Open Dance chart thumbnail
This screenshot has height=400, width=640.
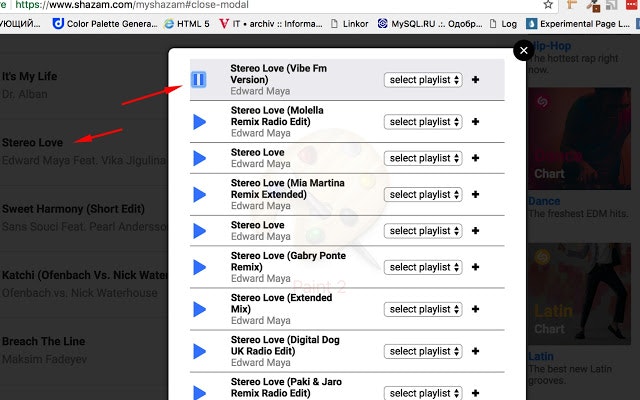(x=579, y=139)
